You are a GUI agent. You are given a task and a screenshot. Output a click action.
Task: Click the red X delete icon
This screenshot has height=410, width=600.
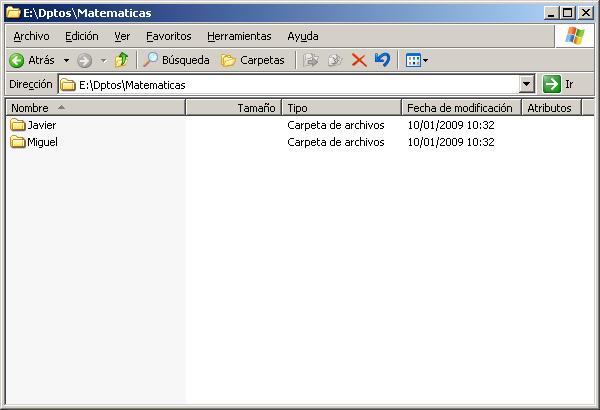359,60
